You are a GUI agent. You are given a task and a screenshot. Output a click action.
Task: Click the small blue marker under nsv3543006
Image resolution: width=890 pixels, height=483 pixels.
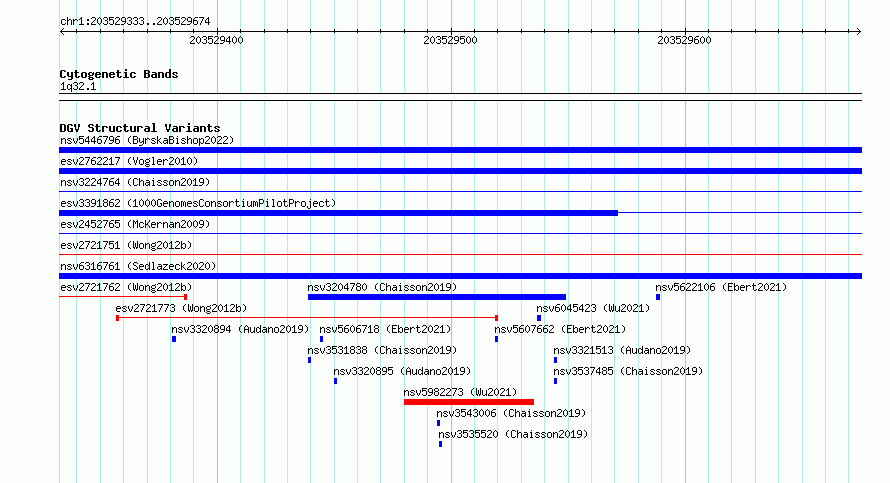click(438, 423)
